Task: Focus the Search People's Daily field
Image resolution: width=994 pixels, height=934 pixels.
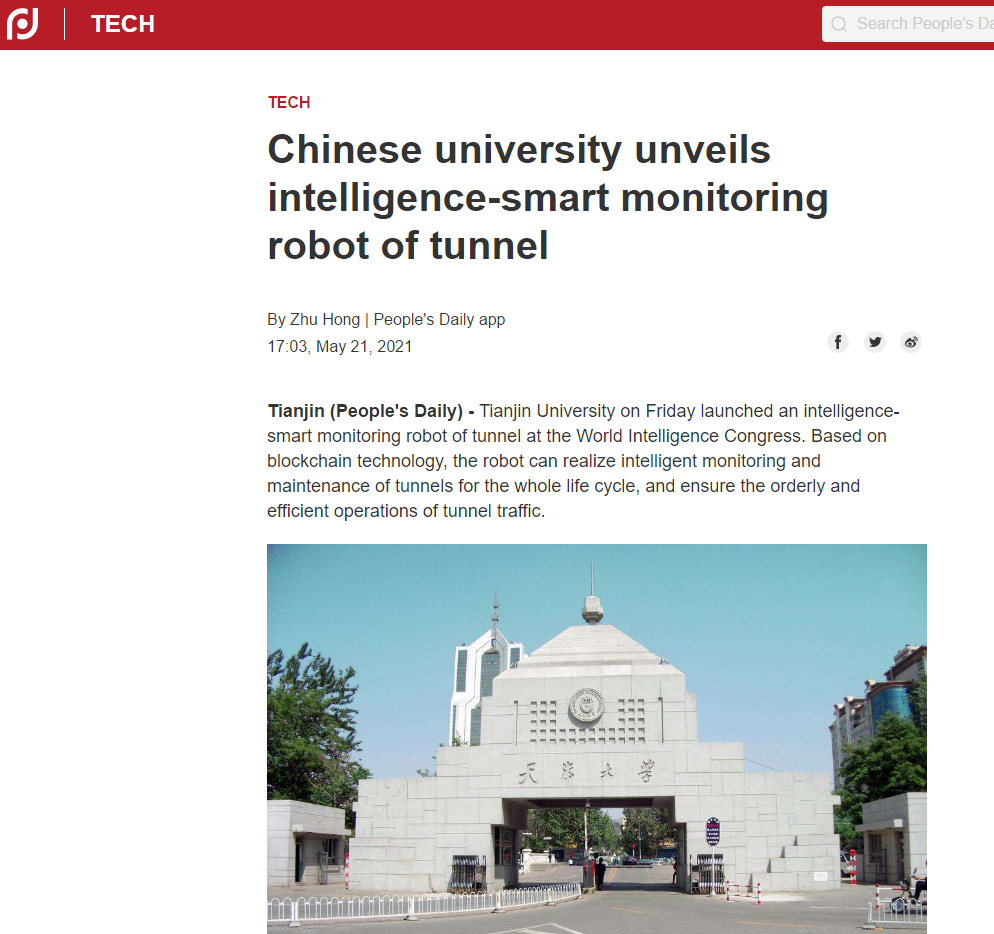Action: [908, 24]
